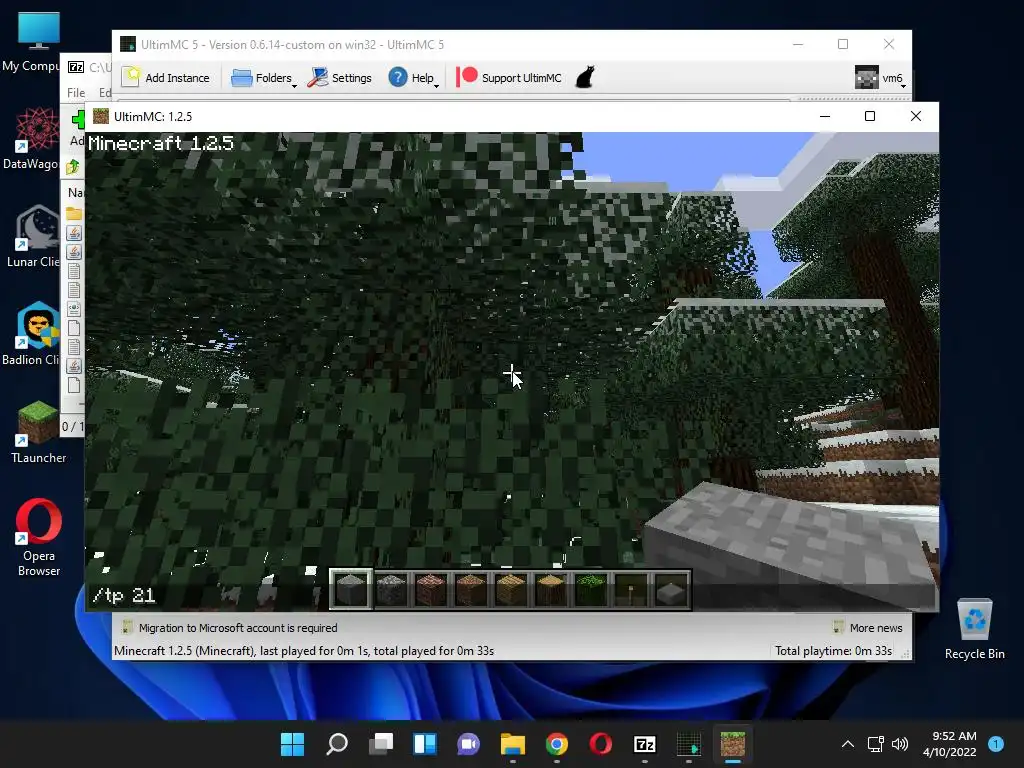Click Support UltimMC Patreon button
This screenshot has height=768, width=1024.
(x=509, y=78)
